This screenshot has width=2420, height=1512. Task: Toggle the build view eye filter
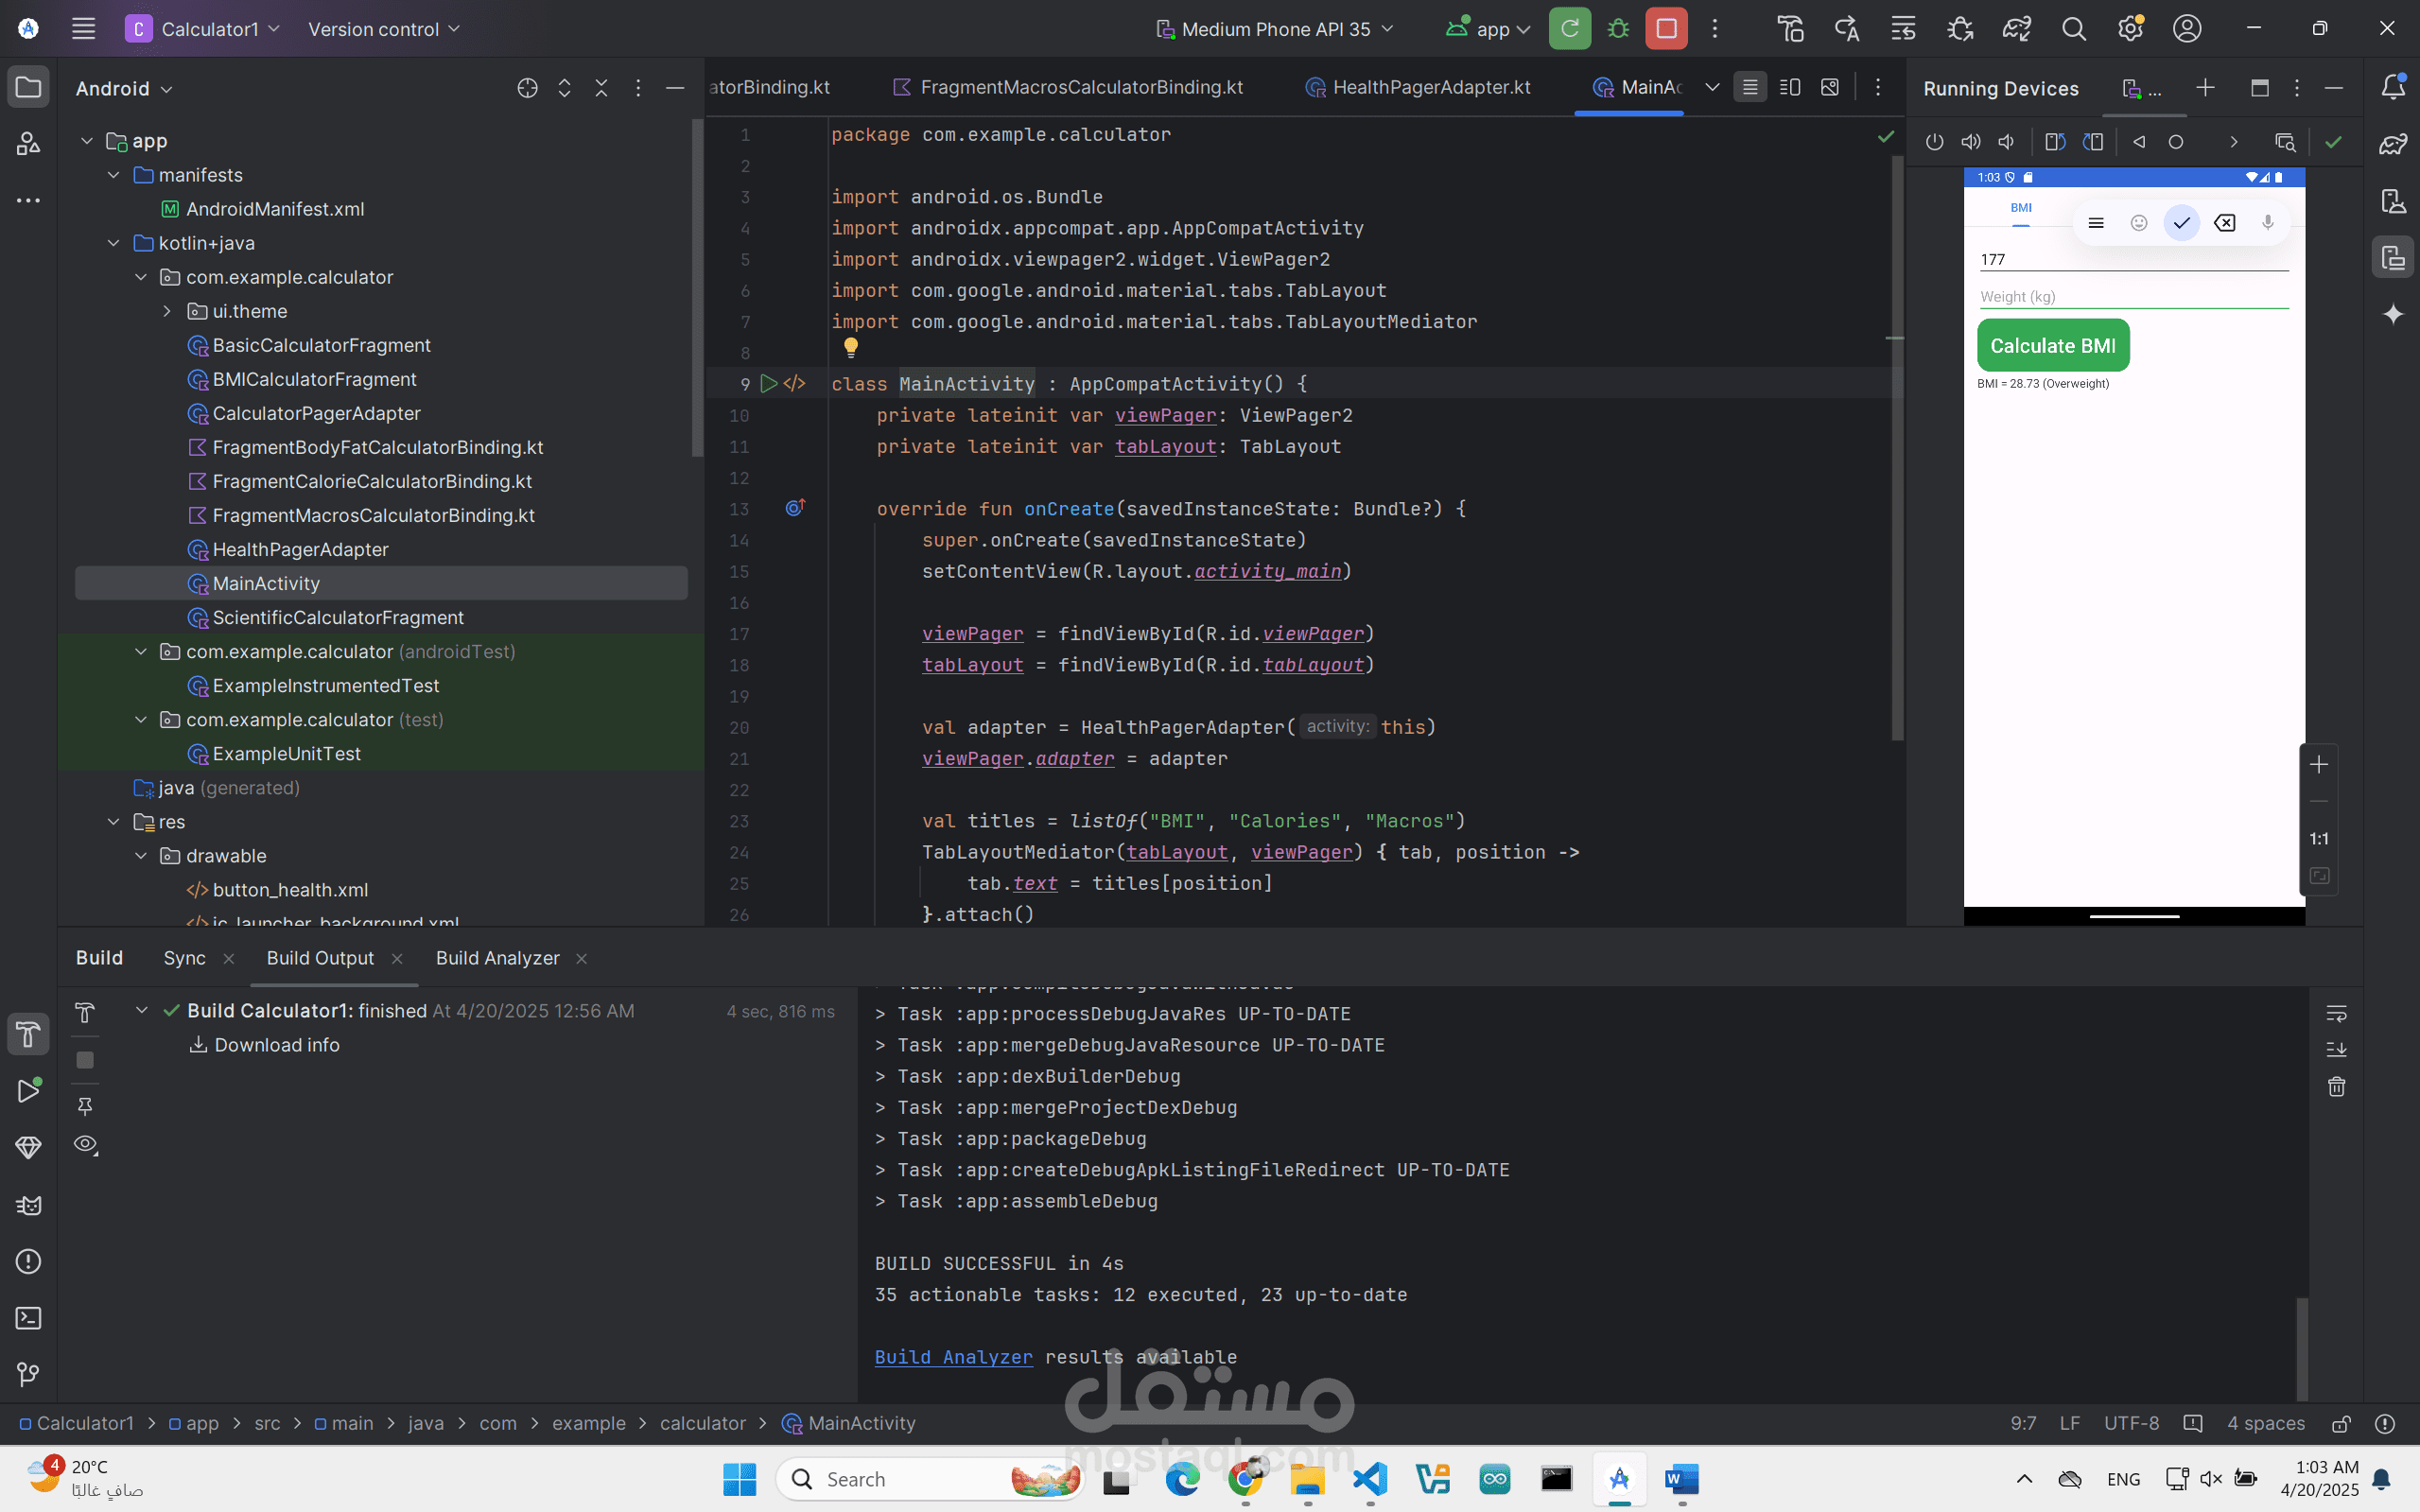[86, 1144]
